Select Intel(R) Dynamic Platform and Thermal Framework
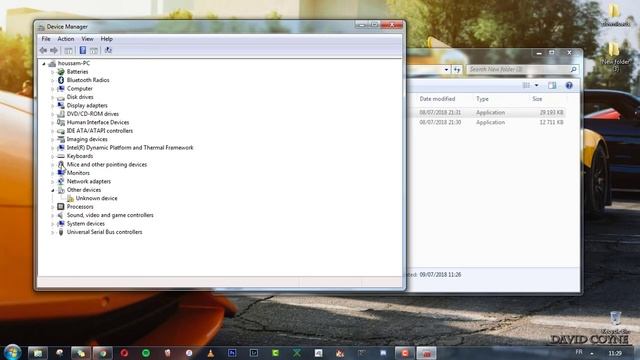This screenshot has width=640, height=360. [130, 148]
